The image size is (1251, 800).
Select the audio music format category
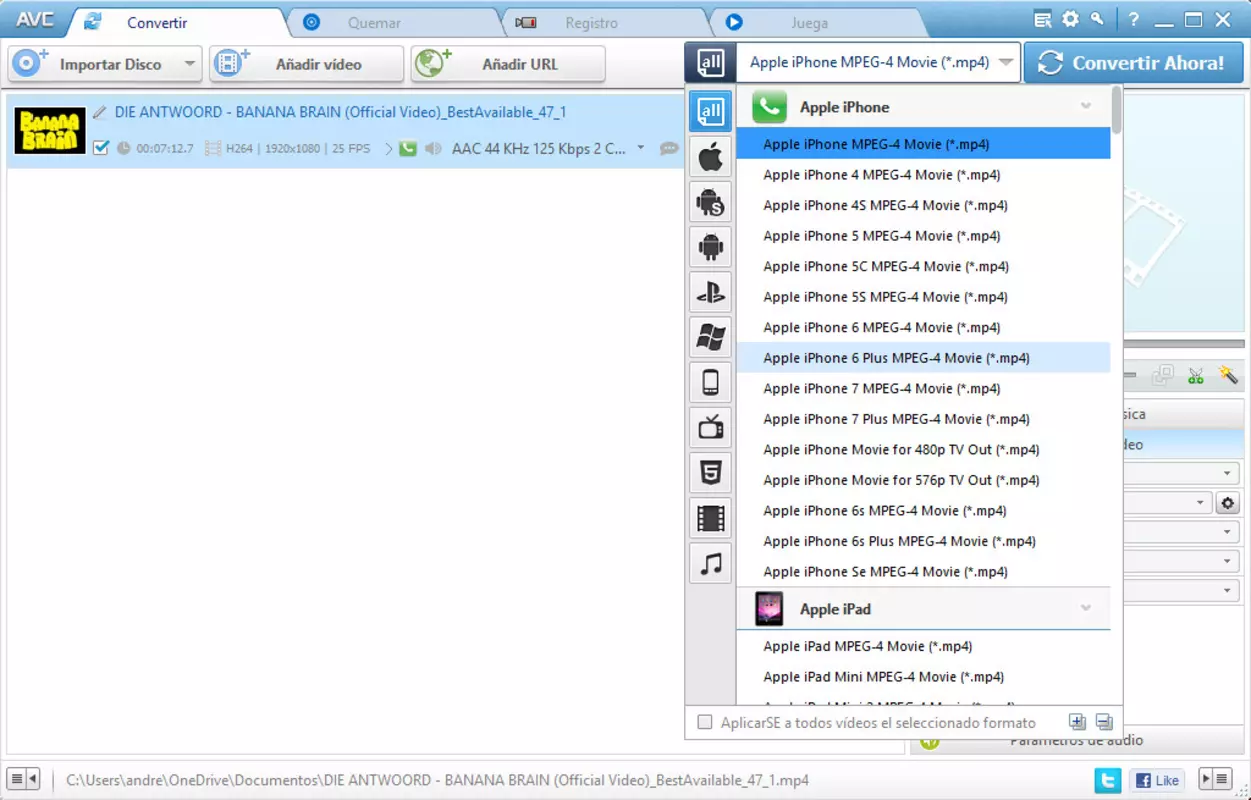point(711,564)
